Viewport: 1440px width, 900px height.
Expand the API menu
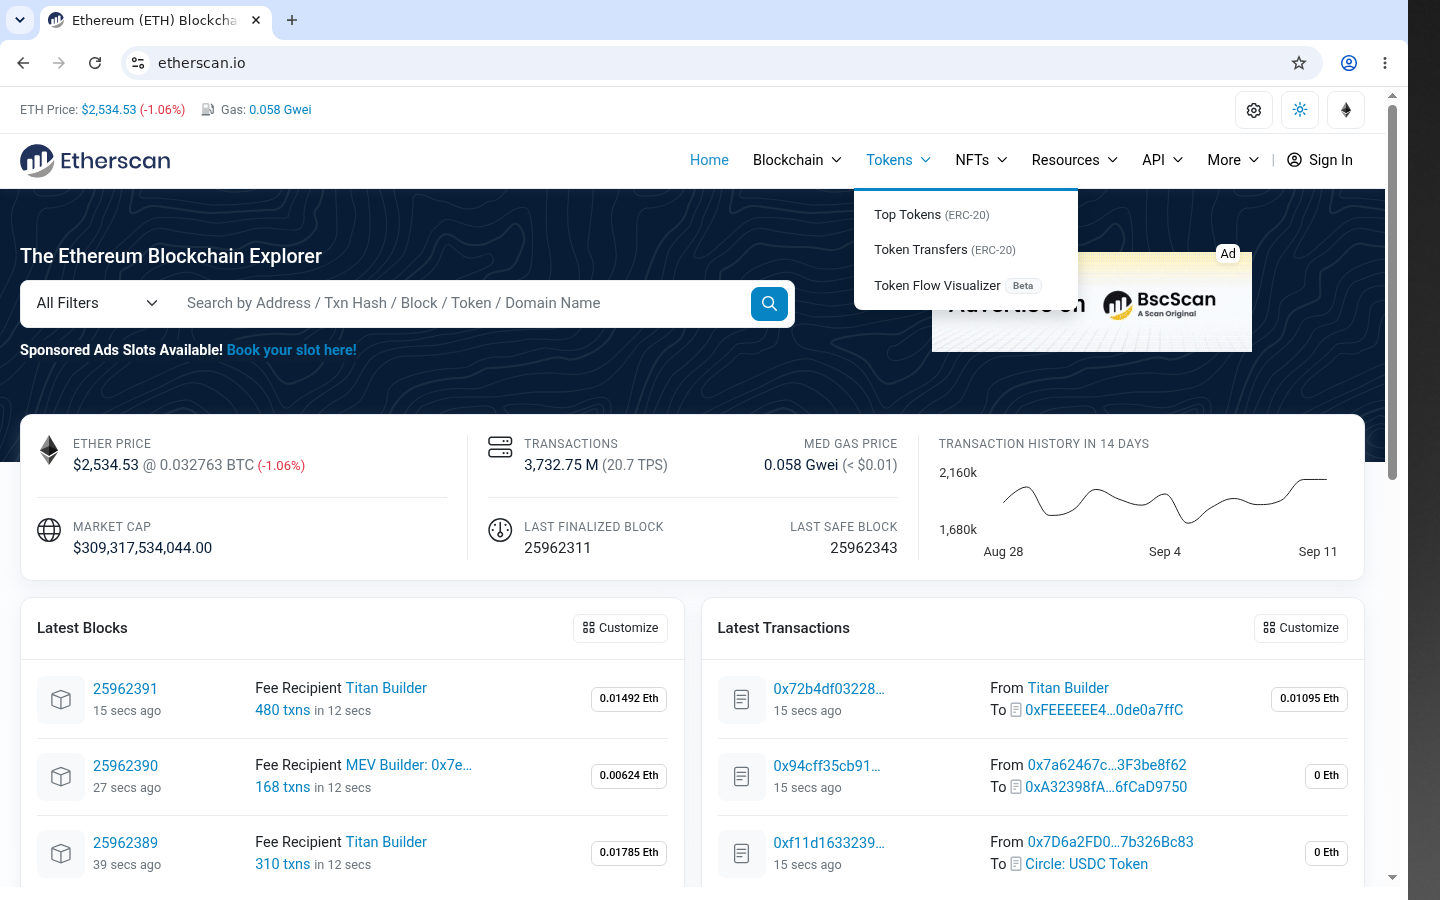[1163, 160]
